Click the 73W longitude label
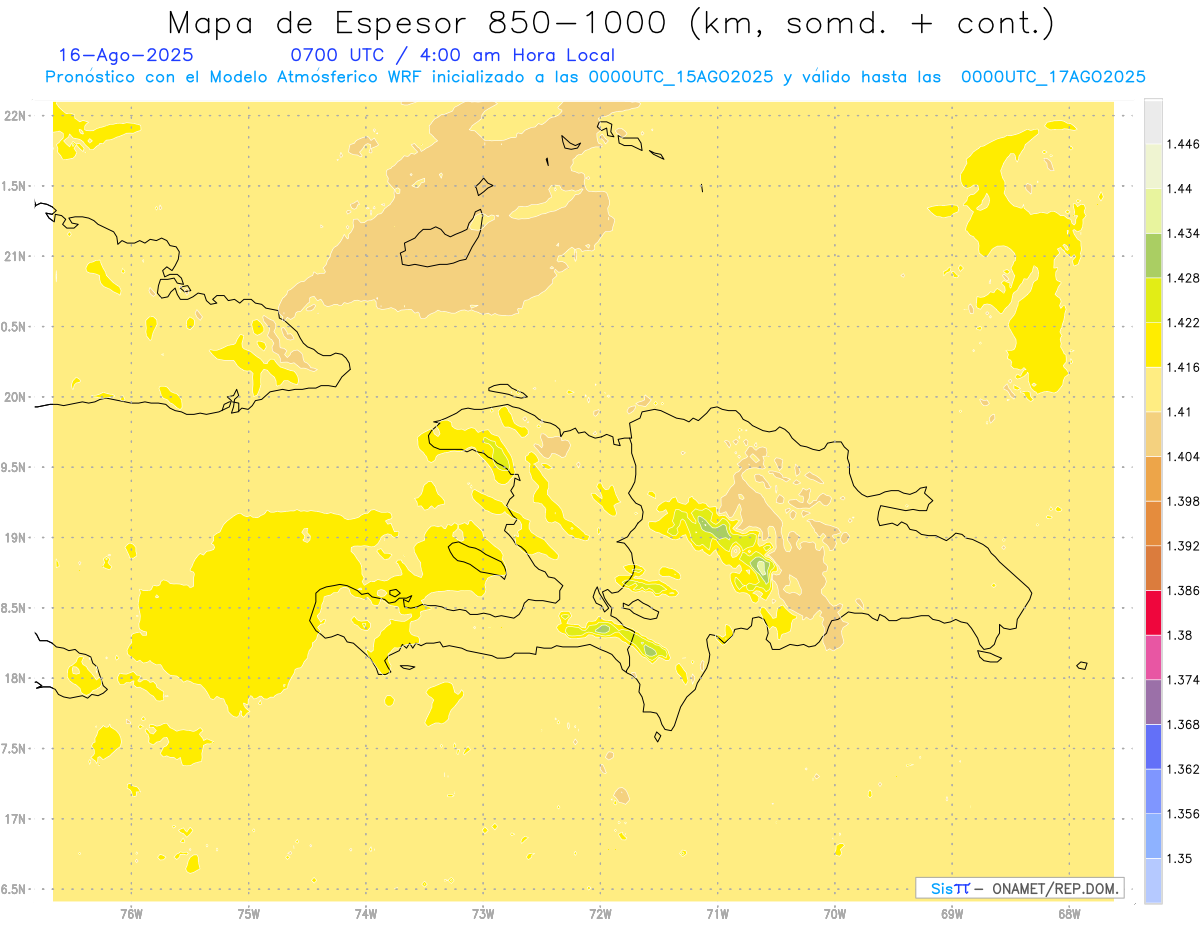The image size is (1200, 927). (483, 914)
